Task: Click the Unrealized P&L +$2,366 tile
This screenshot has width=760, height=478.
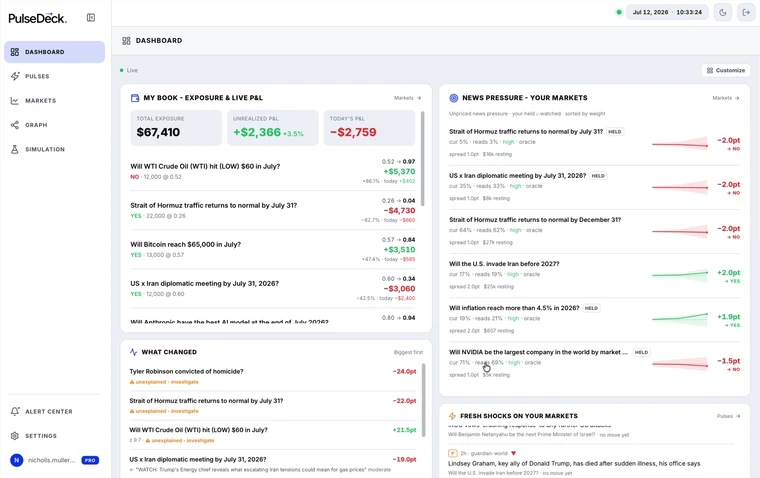Action: [273, 128]
